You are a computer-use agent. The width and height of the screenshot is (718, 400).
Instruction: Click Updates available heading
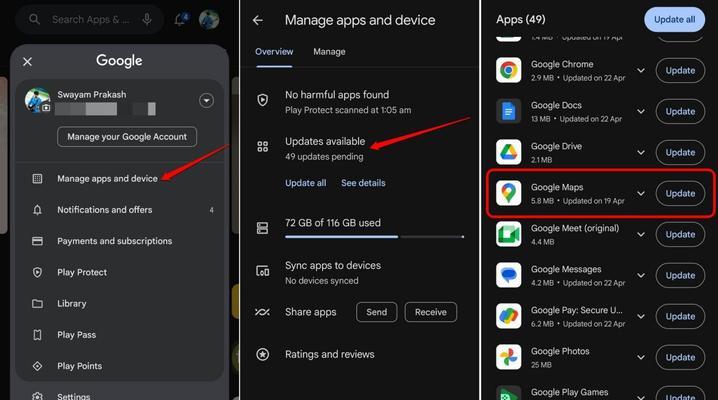pos(325,141)
